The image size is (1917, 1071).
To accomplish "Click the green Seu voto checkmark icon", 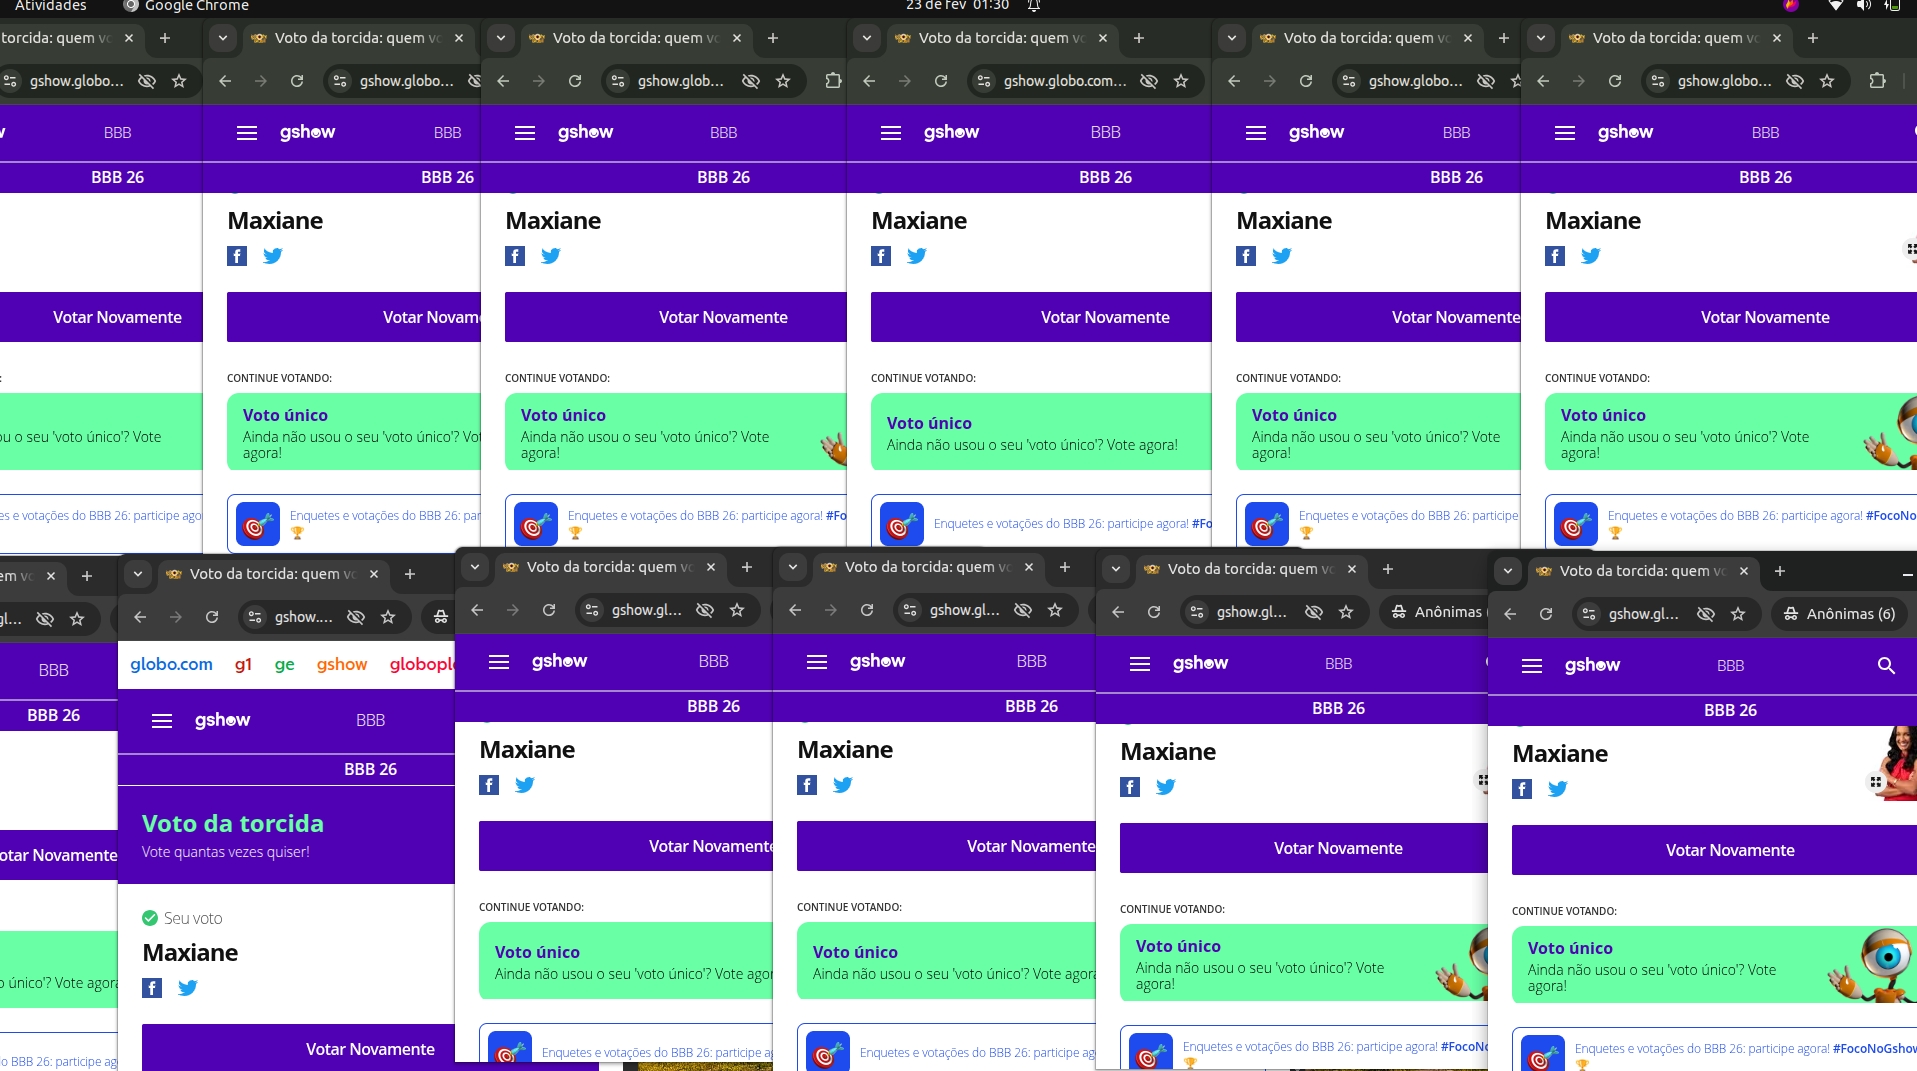I will (150, 918).
